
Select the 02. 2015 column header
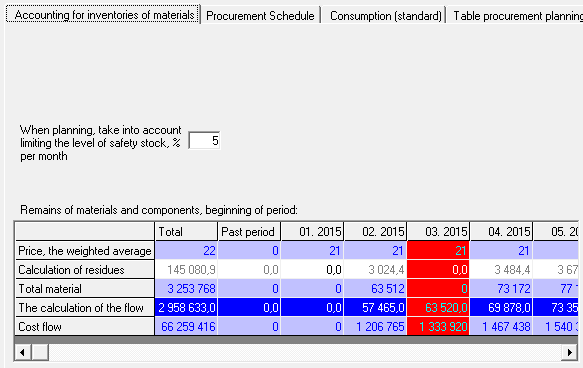point(375,232)
